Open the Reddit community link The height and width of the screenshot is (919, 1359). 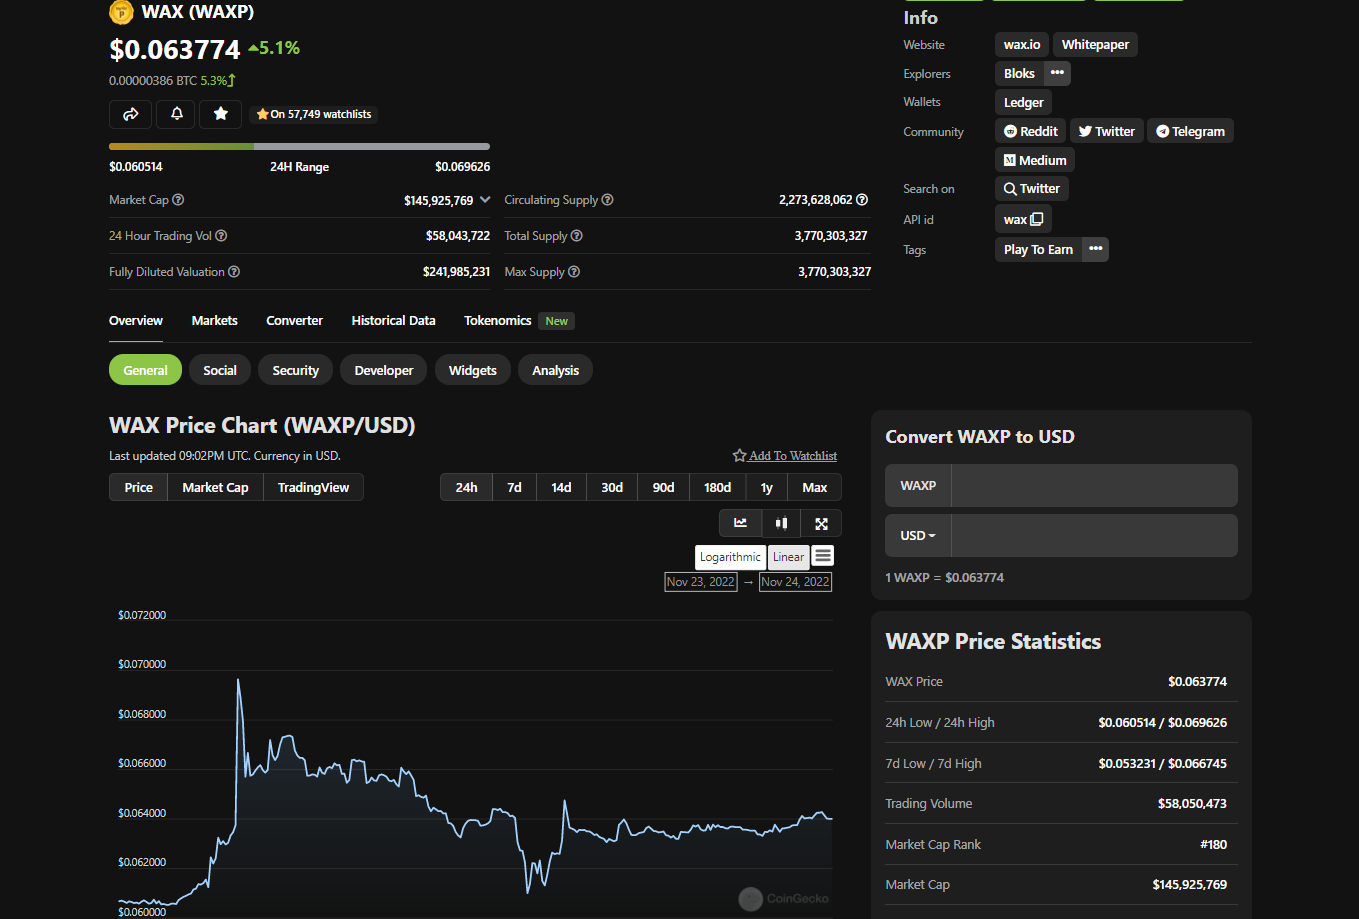pyautogui.click(x=1030, y=131)
